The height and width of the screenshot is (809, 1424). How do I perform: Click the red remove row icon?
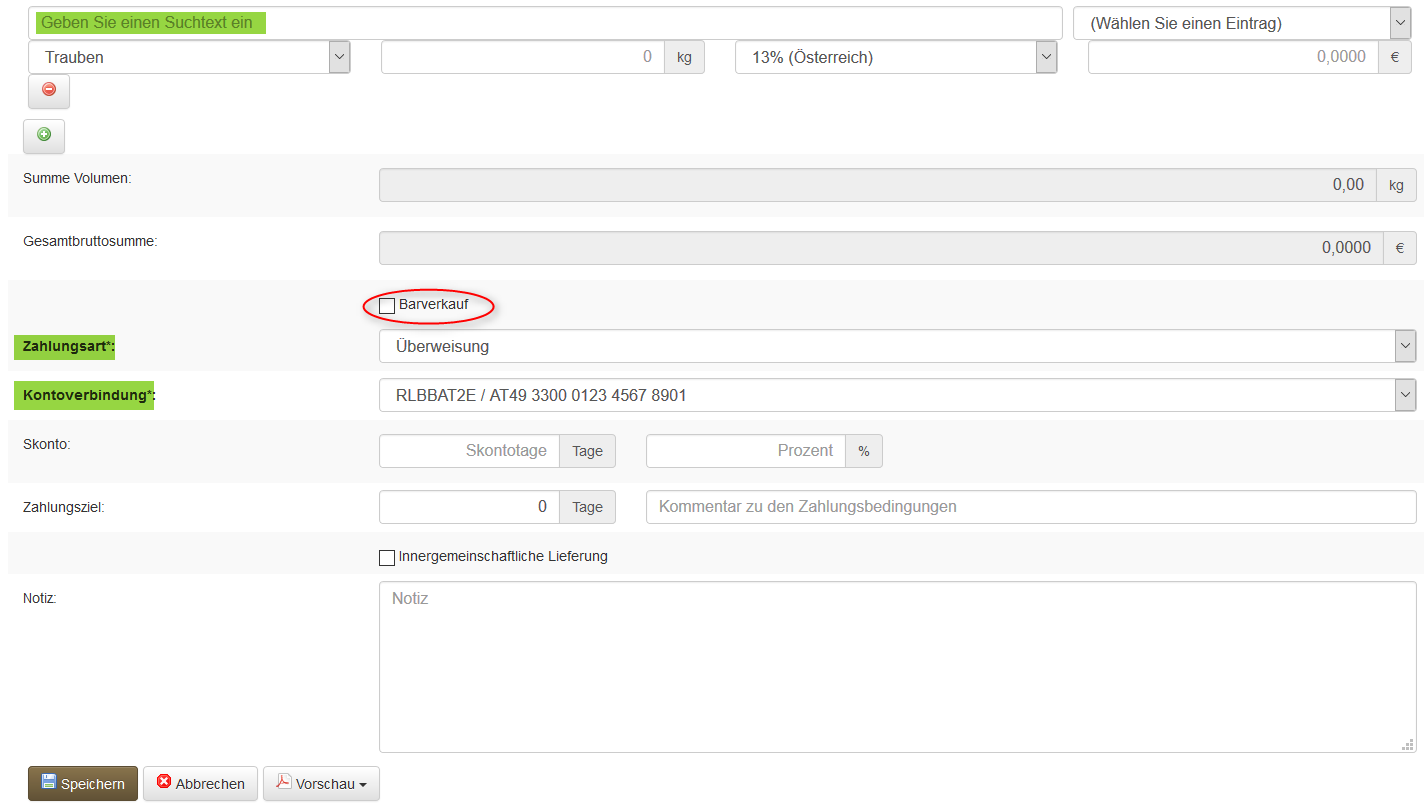coord(49,90)
